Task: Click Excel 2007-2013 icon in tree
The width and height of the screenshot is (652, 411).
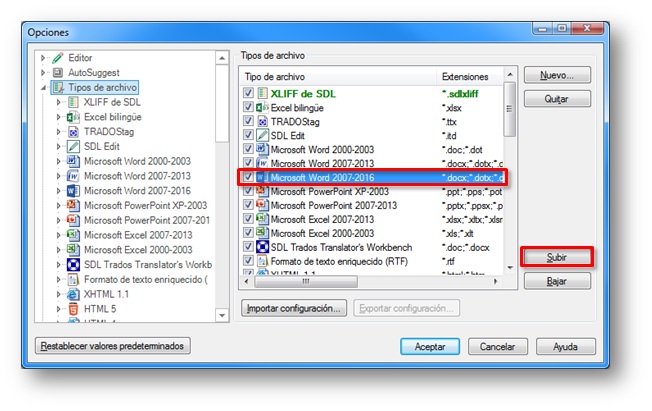Action: [x=73, y=235]
